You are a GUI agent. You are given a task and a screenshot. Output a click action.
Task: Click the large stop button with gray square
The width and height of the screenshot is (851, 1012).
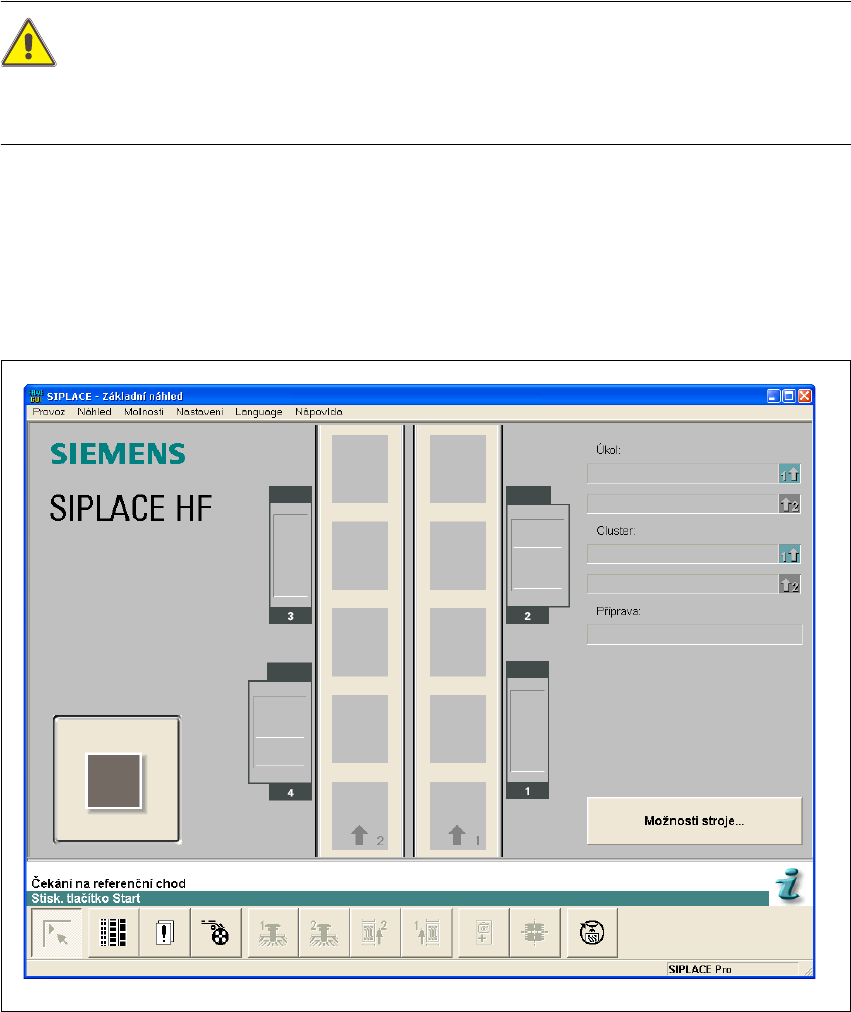pyautogui.click(x=117, y=779)
